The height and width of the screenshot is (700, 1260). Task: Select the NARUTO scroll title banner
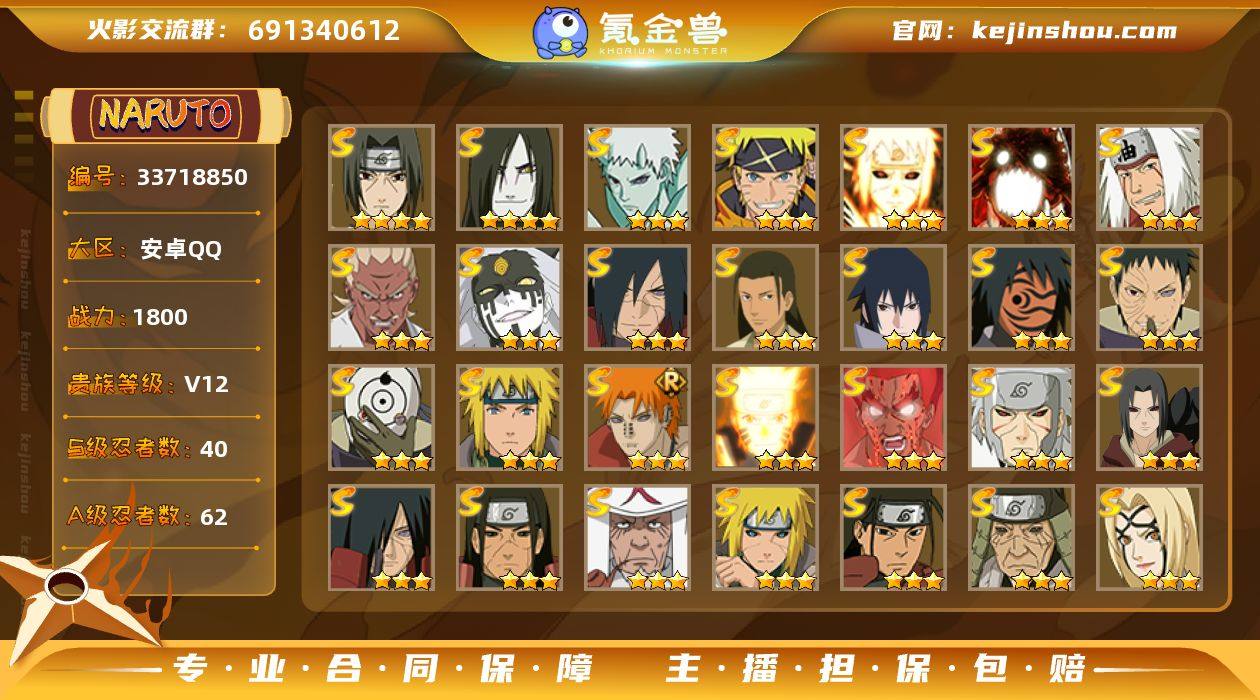pos(166,115)
